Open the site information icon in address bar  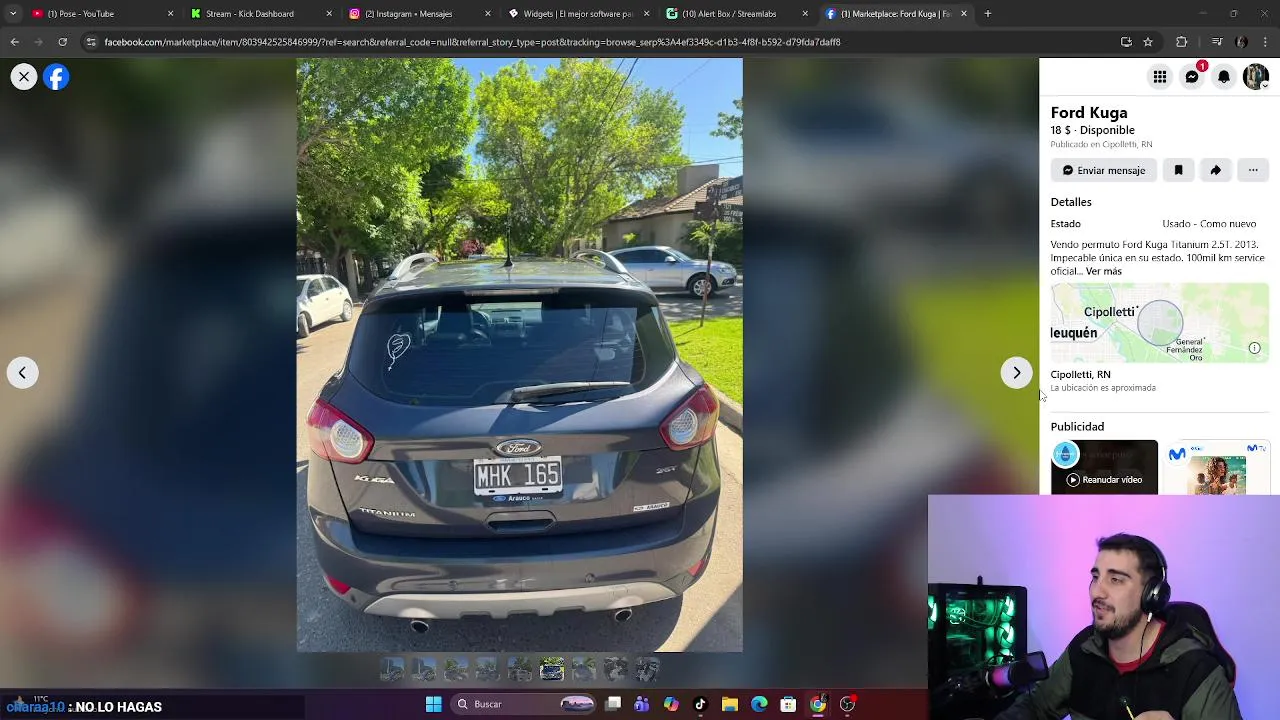[91, 42]
